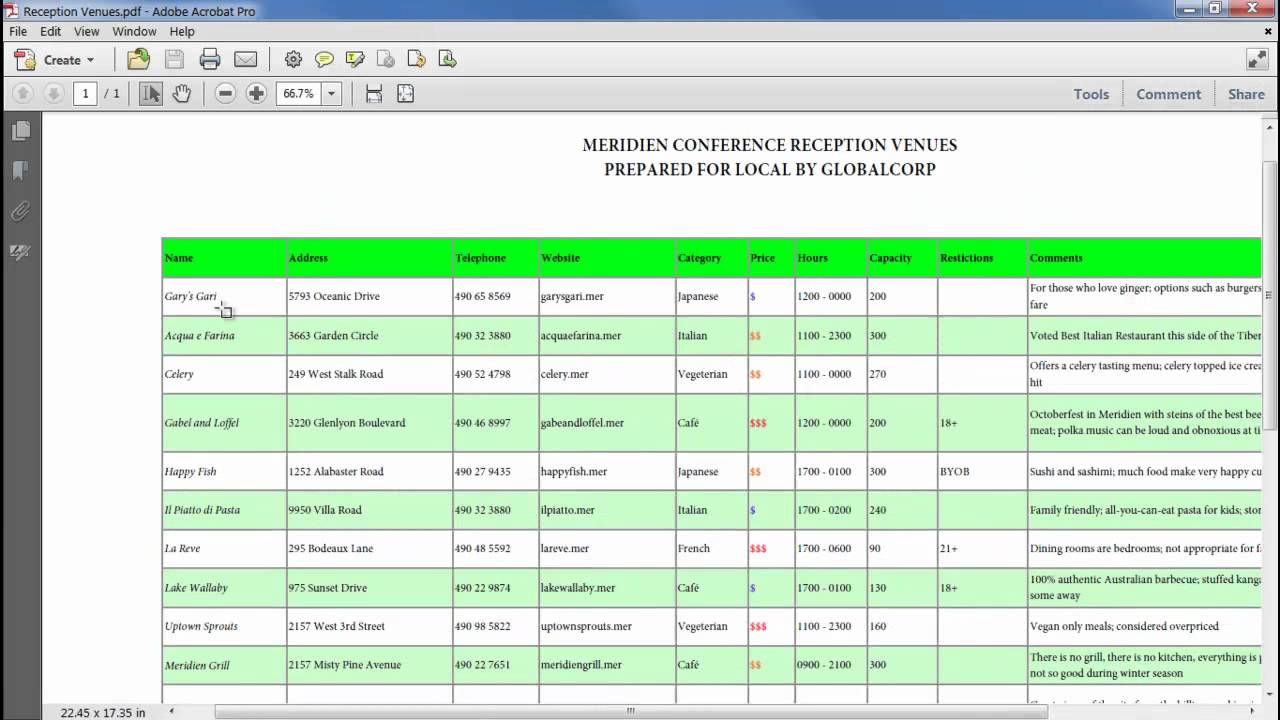1280x720 pixels.
Task: Fit one full page to window icon
Action: tap(405, 94)
